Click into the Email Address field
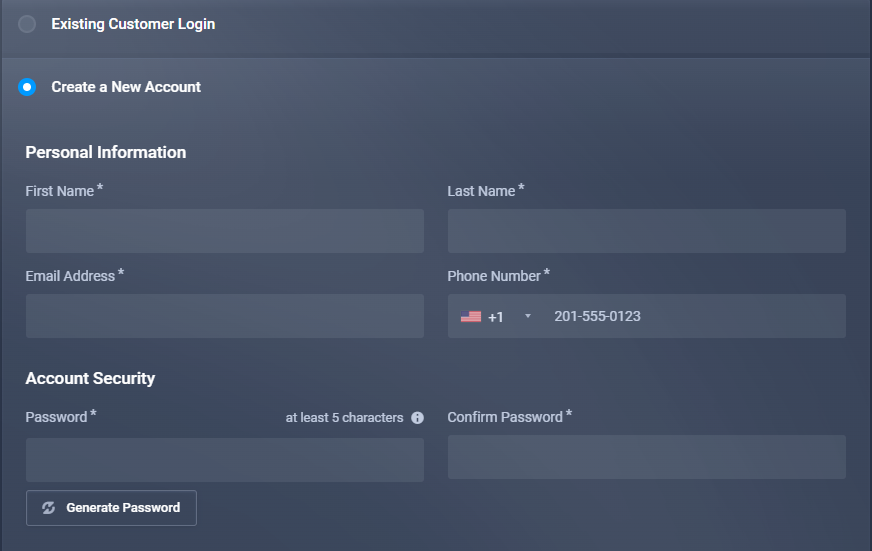The width and height of the screenshot is (872, 551). click(224, 316)
